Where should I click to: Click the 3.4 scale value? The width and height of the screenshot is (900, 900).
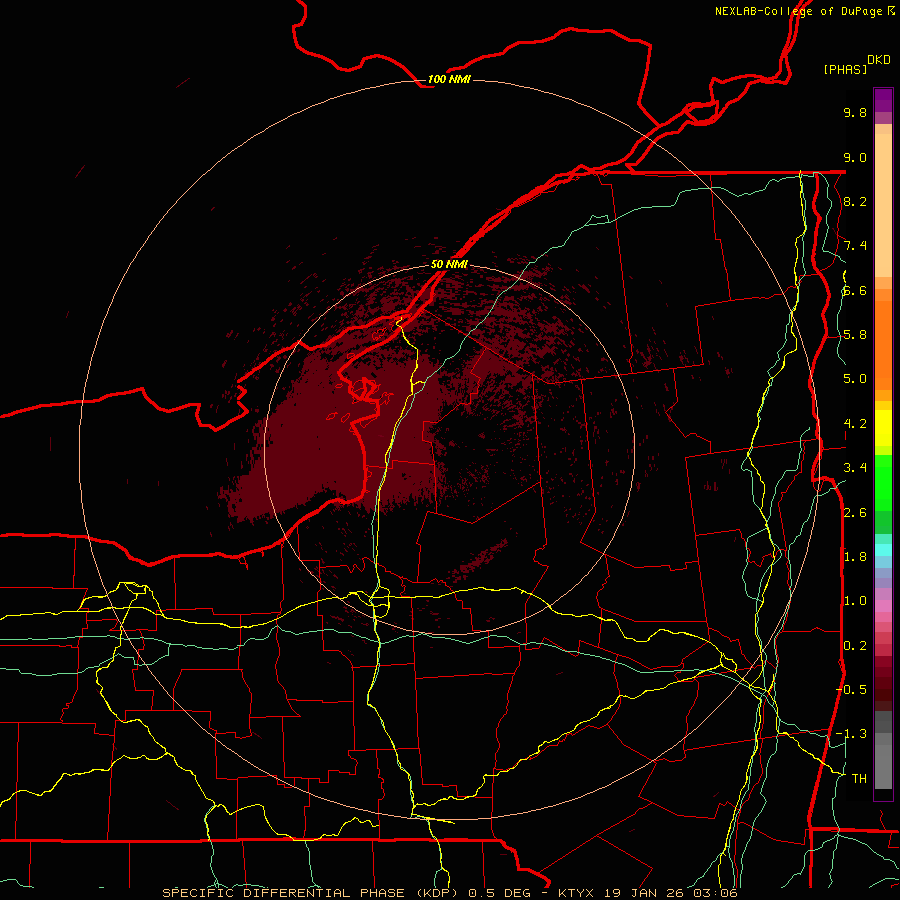(855, 468)
